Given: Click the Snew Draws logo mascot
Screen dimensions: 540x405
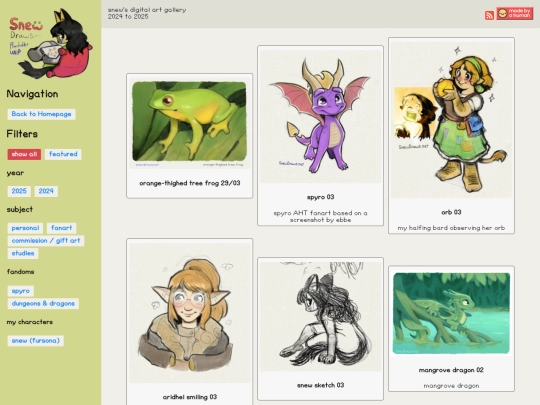Looking at the screenshot, I should coord(50,43).
